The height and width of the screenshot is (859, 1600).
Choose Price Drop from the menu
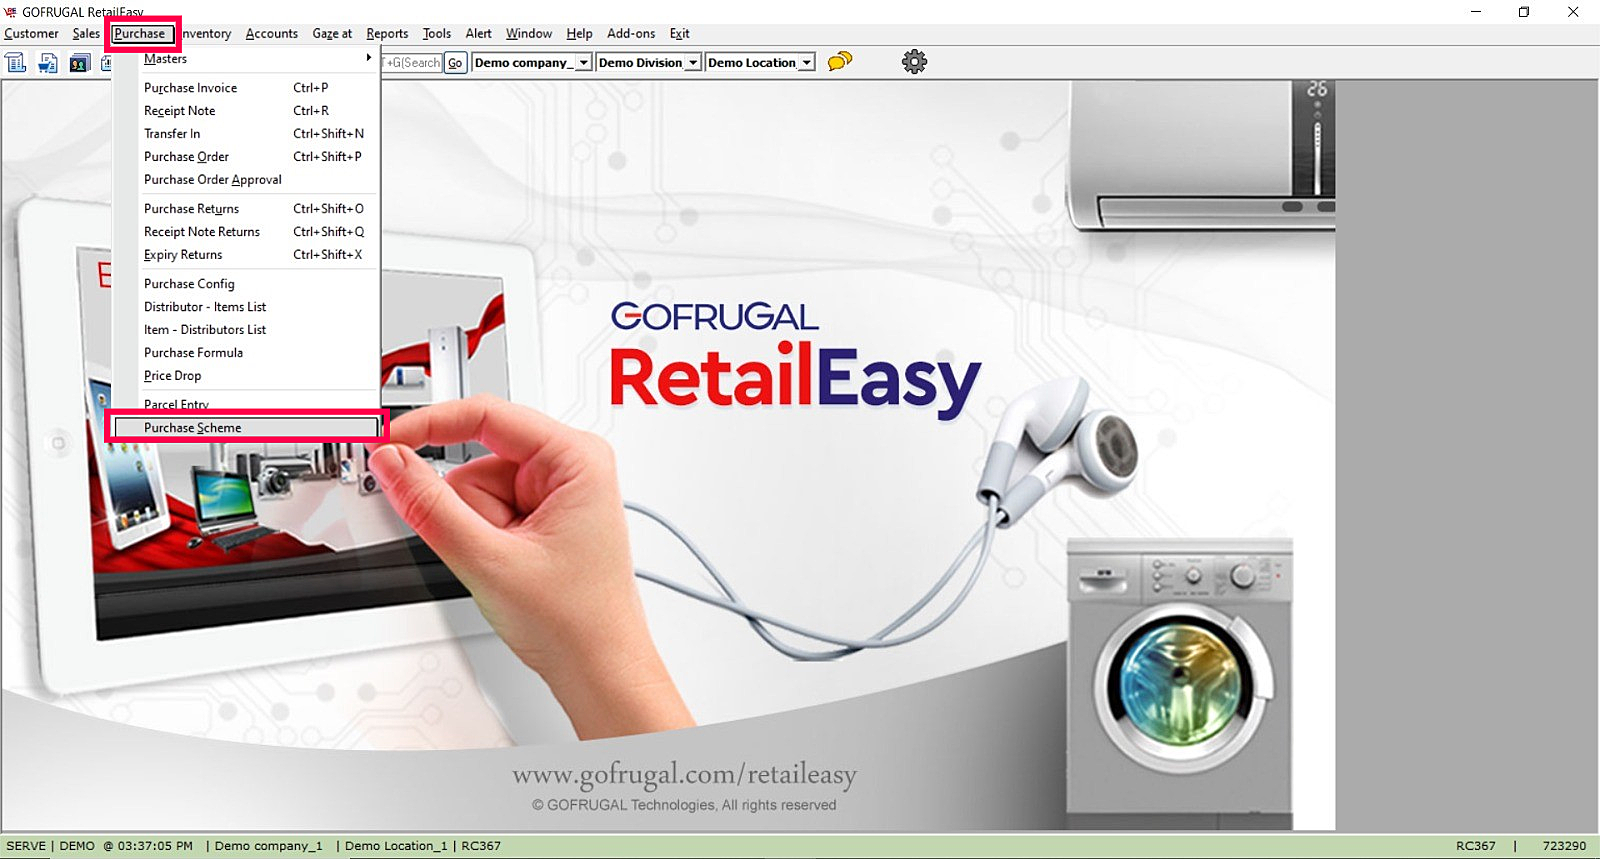[247, 376]
